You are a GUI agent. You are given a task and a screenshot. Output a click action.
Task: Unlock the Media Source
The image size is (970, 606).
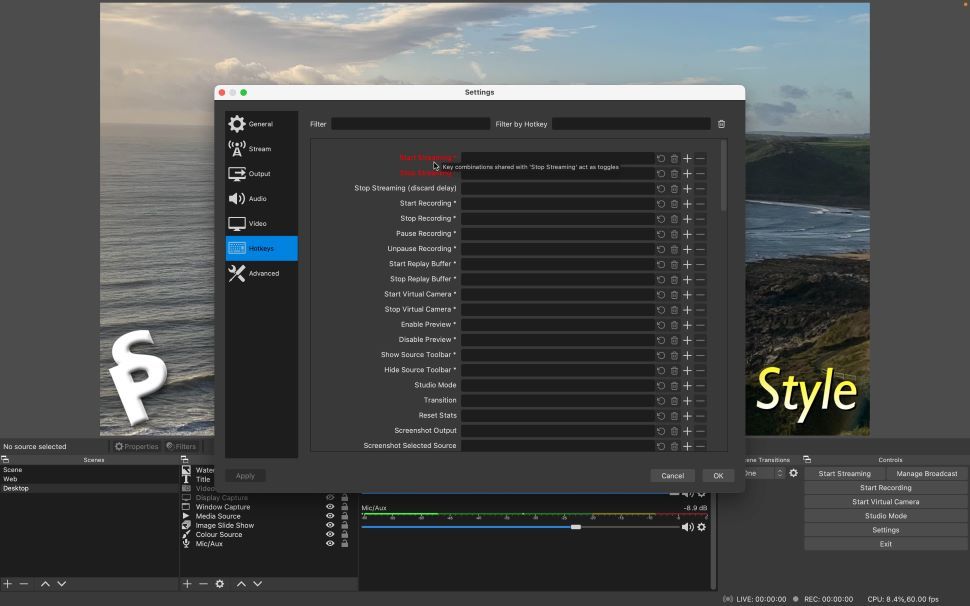(345, 515)
